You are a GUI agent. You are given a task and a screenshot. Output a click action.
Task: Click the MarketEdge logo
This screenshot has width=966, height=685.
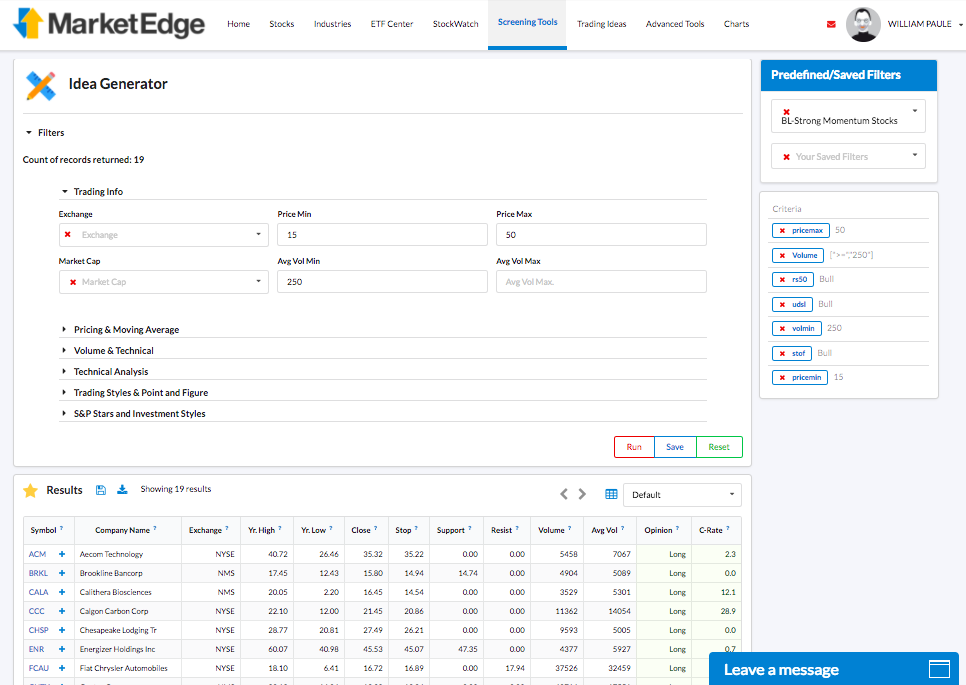108,24
